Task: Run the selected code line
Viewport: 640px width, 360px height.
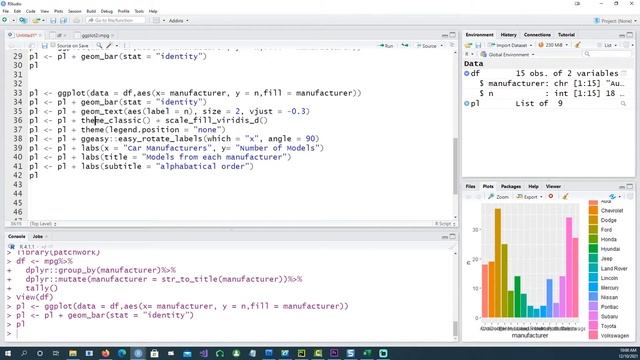Action: (386, 46)
